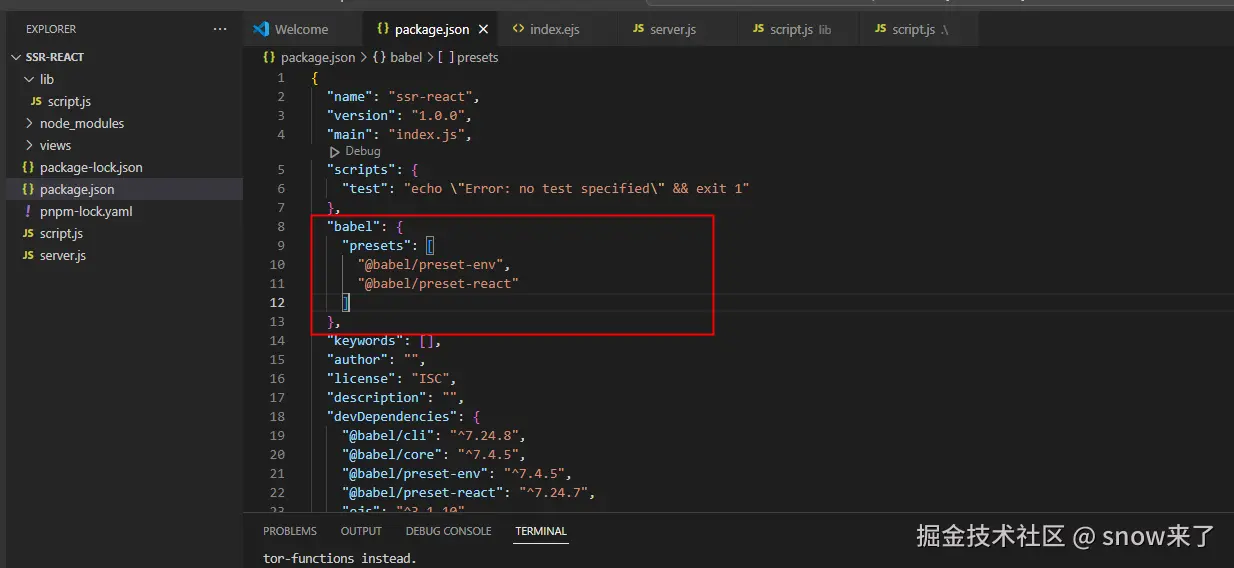The image size is (1234, 568).
Task: Click the "scripts" key on line 5
Action: [x=361, y=170]
